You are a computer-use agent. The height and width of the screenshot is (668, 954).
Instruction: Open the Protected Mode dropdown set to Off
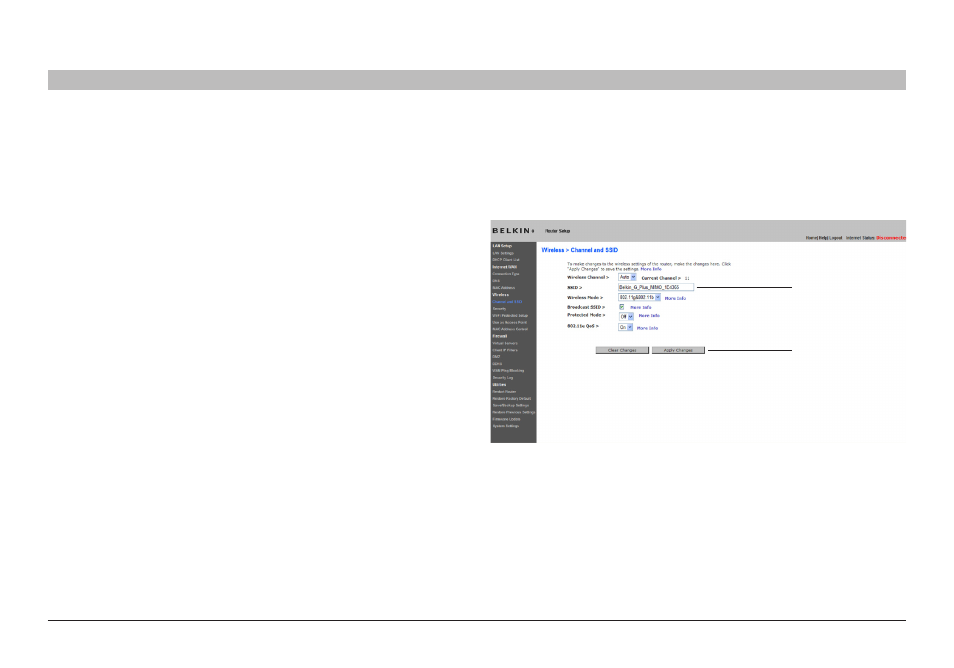click(x=626, y=316)
